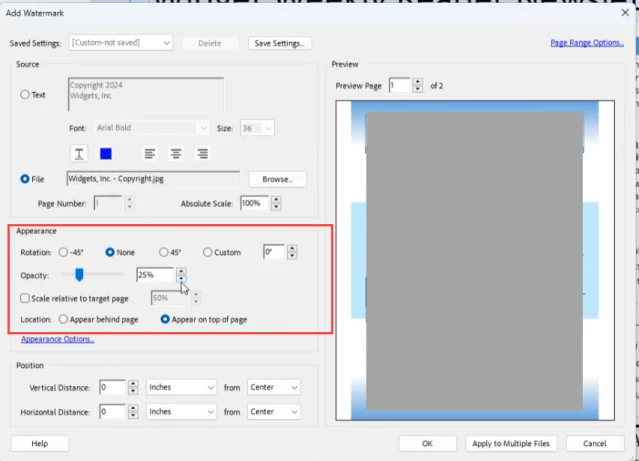This screenshot has height=461, width=639.
Task: Center-align watermark text
Action: coord(176,154)
